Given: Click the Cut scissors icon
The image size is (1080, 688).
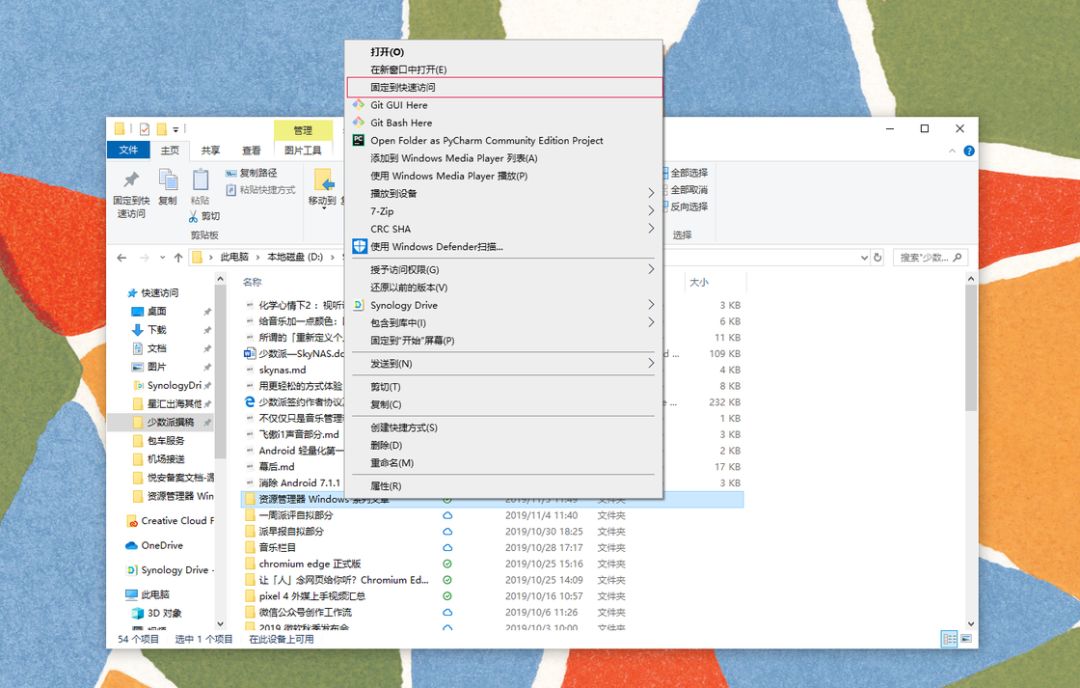Looking at the screenshot, I should click(194, 216).
